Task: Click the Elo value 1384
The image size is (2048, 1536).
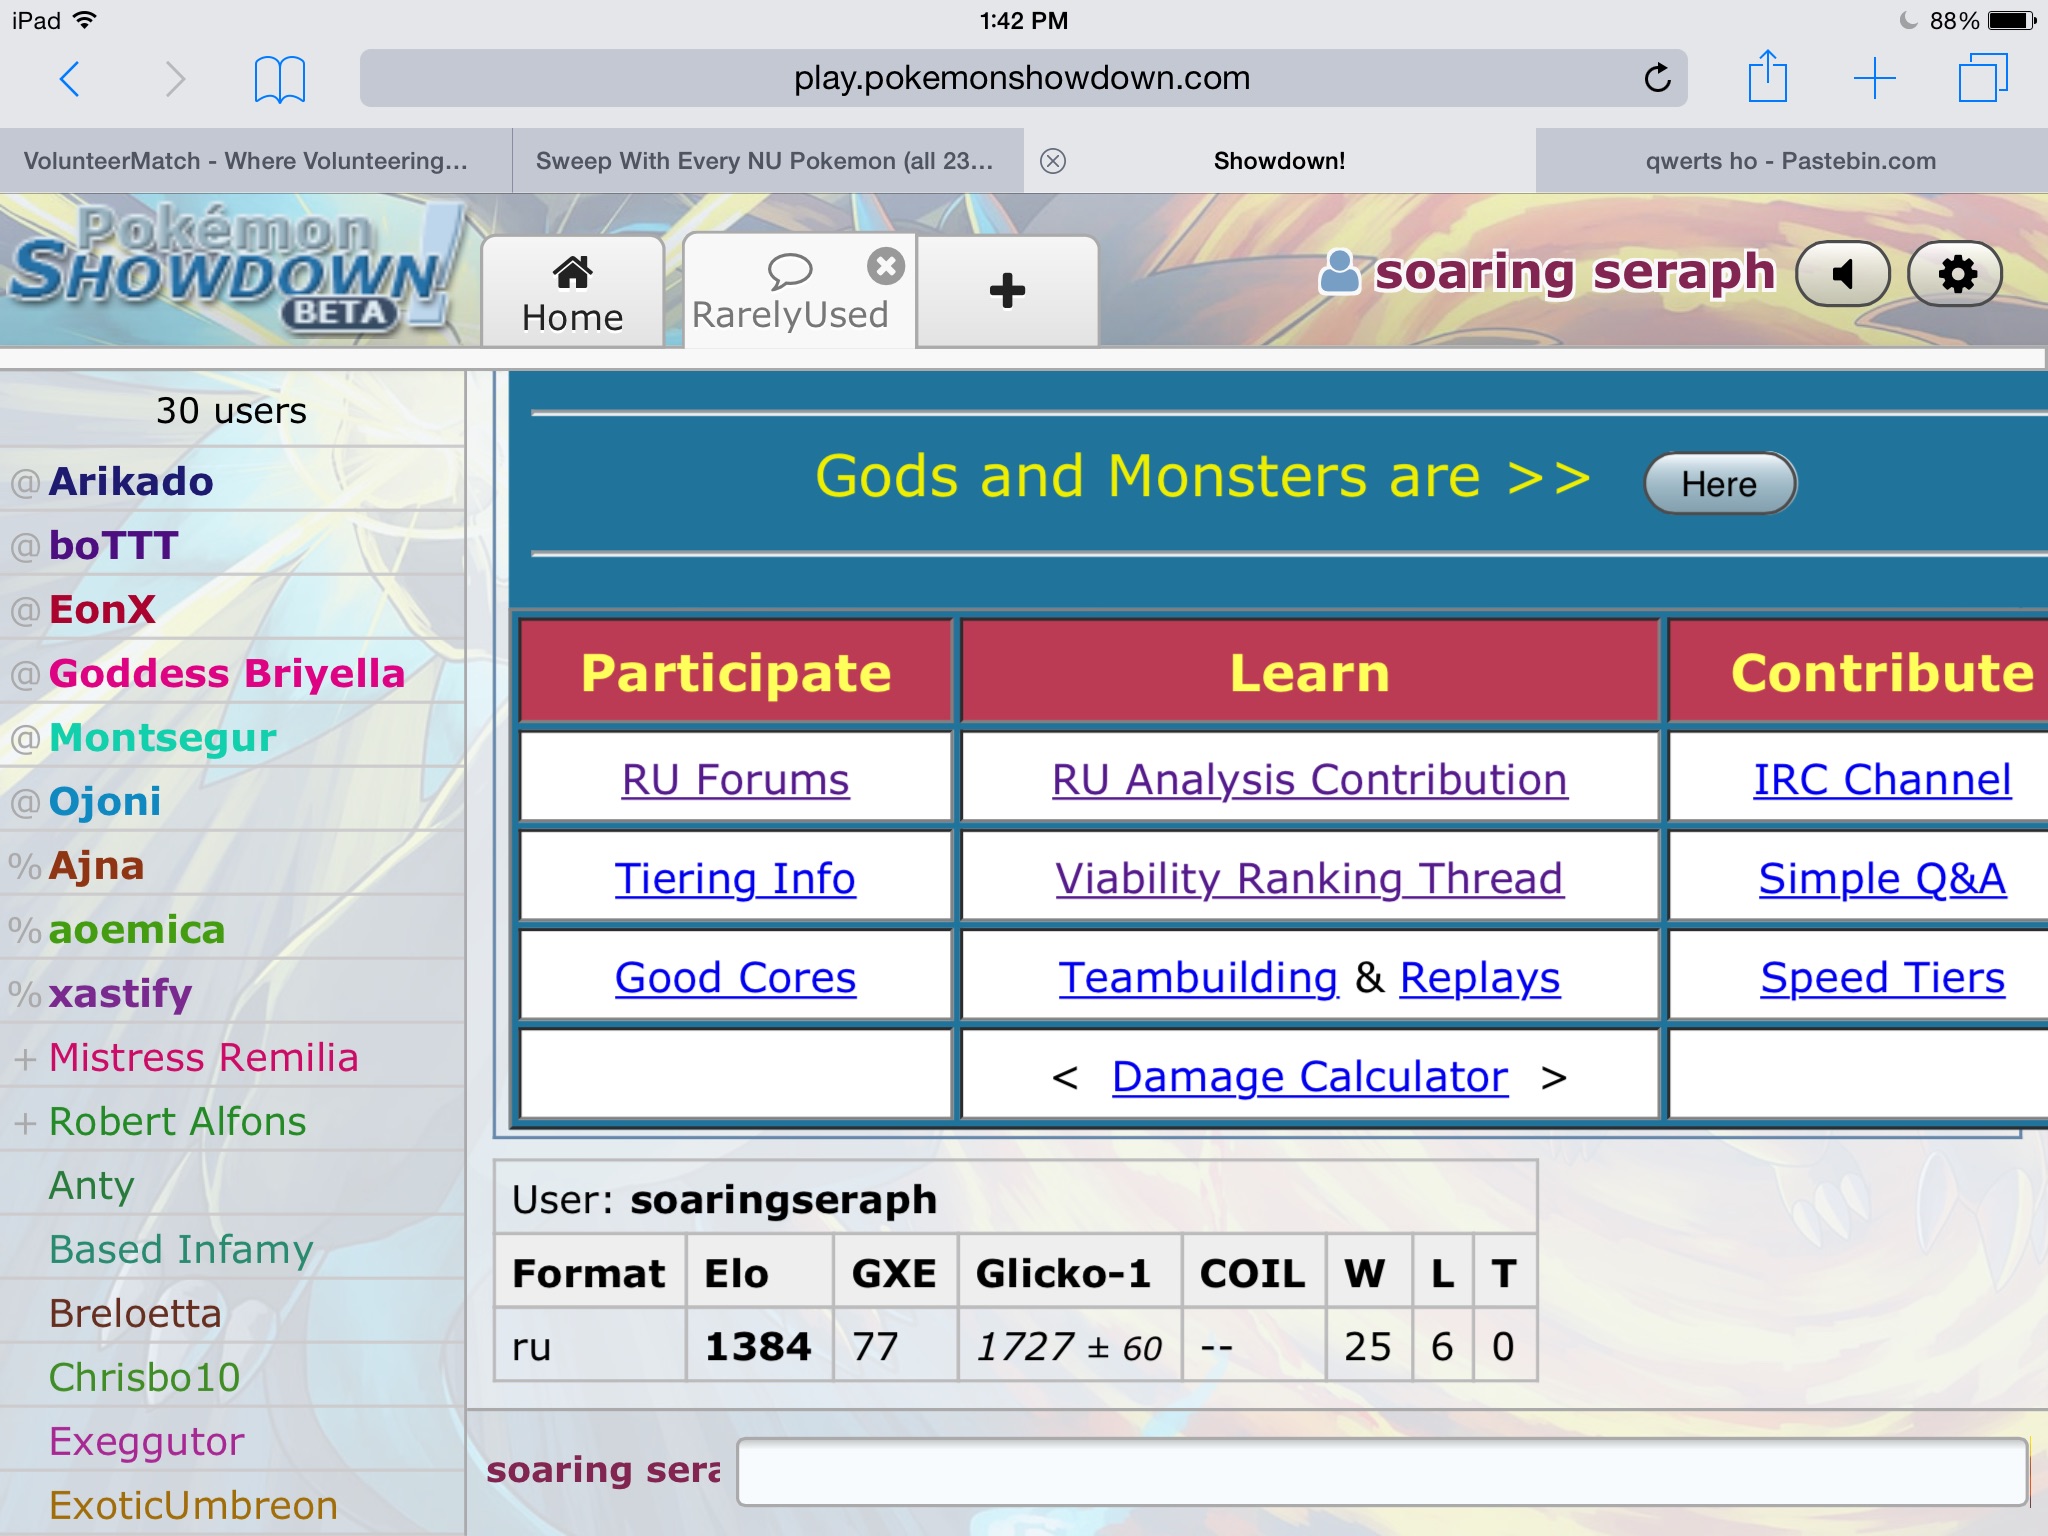Action: pos(758,1346)
